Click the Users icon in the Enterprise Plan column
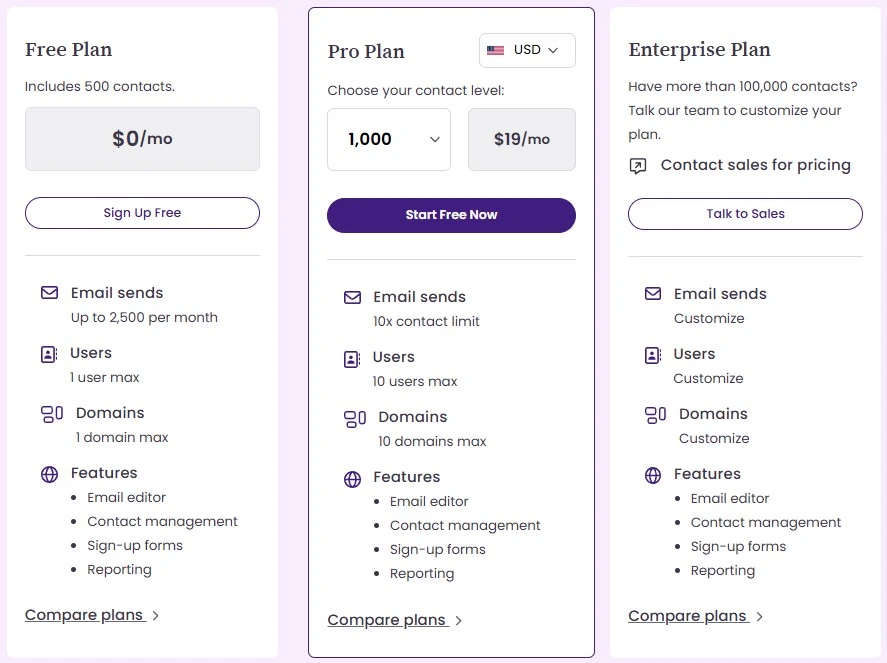This screenshot has width=887, height=663. [653, 354]
